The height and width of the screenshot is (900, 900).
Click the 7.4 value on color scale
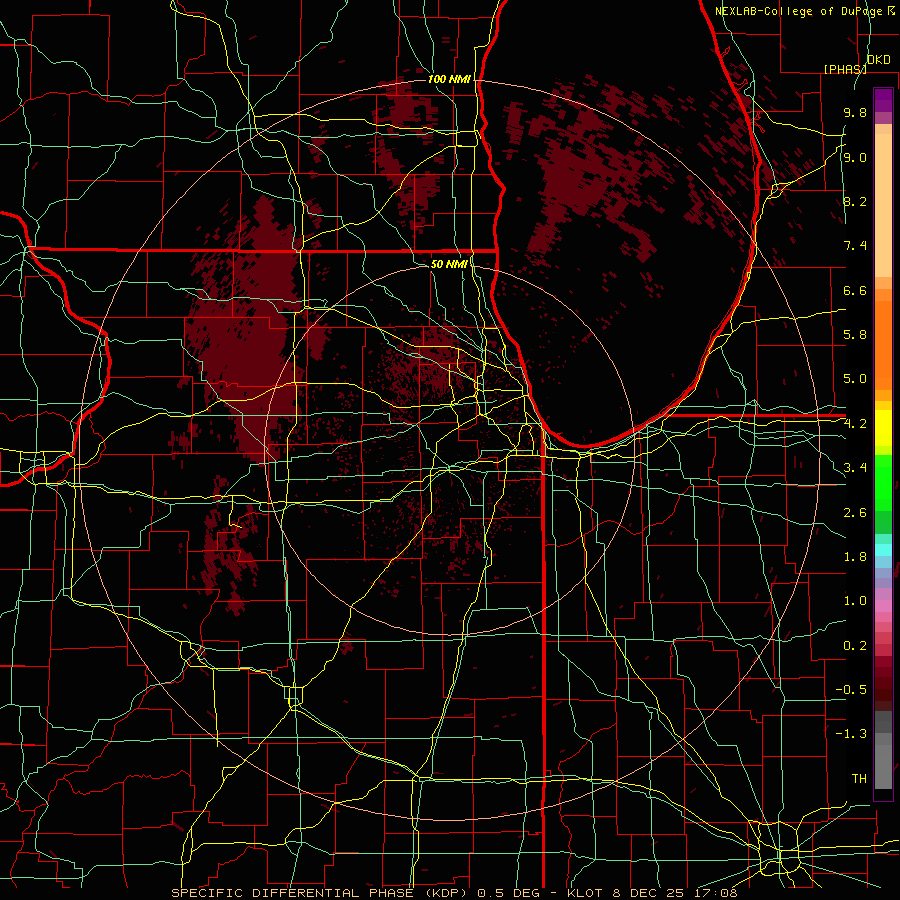tap(855, 246)
